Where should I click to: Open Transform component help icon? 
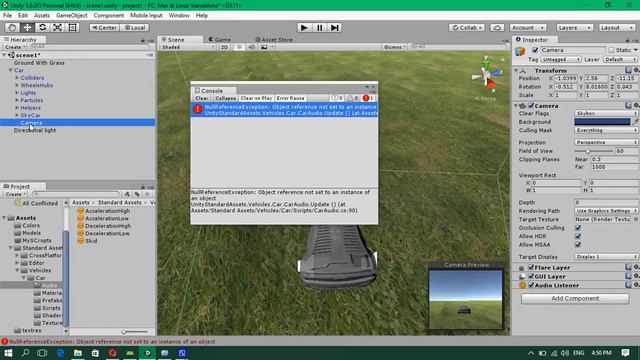629,70
